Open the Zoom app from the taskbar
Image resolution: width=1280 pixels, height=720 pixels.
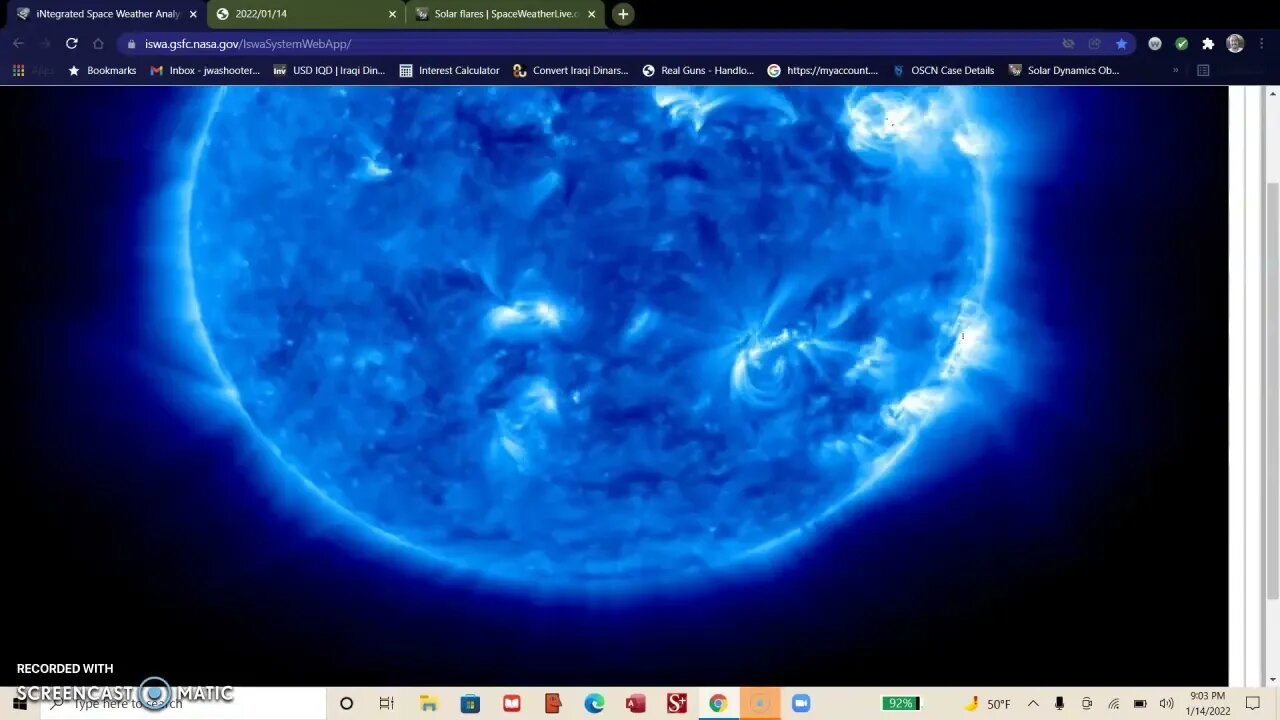pyautogui.click(x=801, y=704)
